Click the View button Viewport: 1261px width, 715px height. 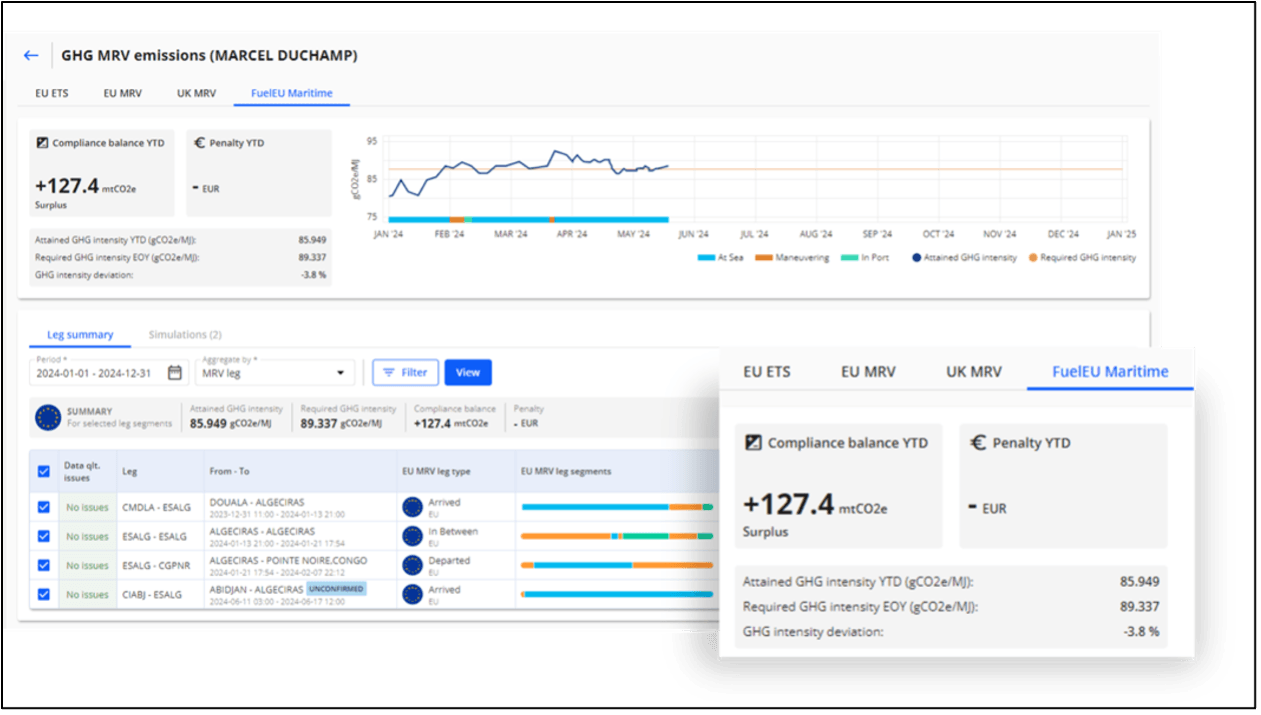[467, 372]
